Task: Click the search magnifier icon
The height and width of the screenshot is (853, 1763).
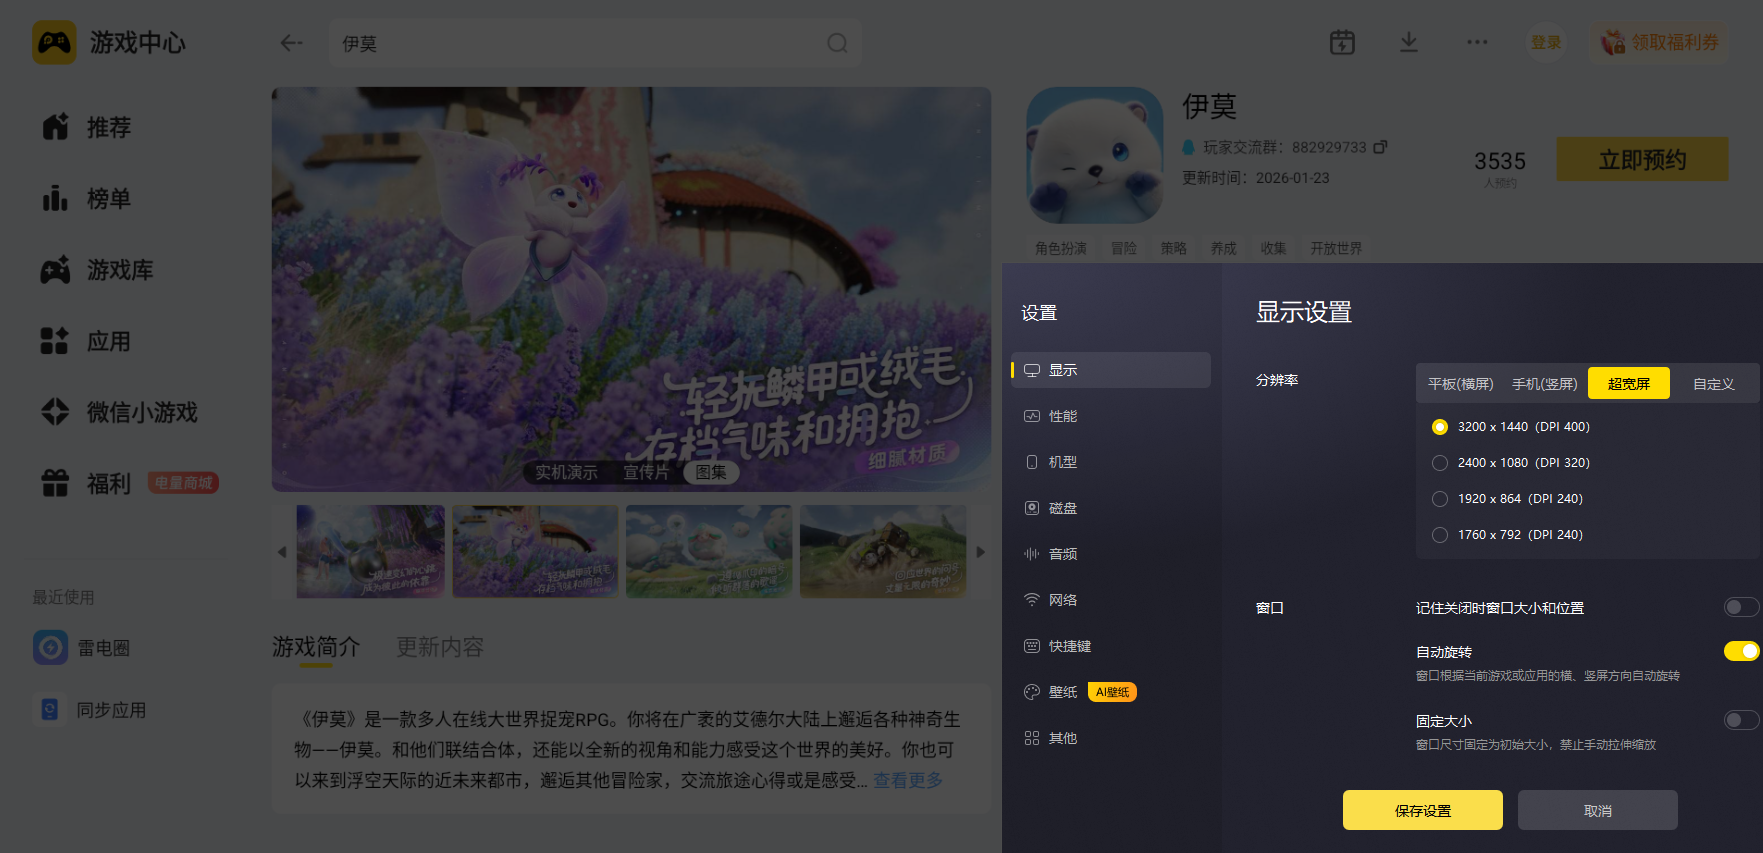Action: 837,43
